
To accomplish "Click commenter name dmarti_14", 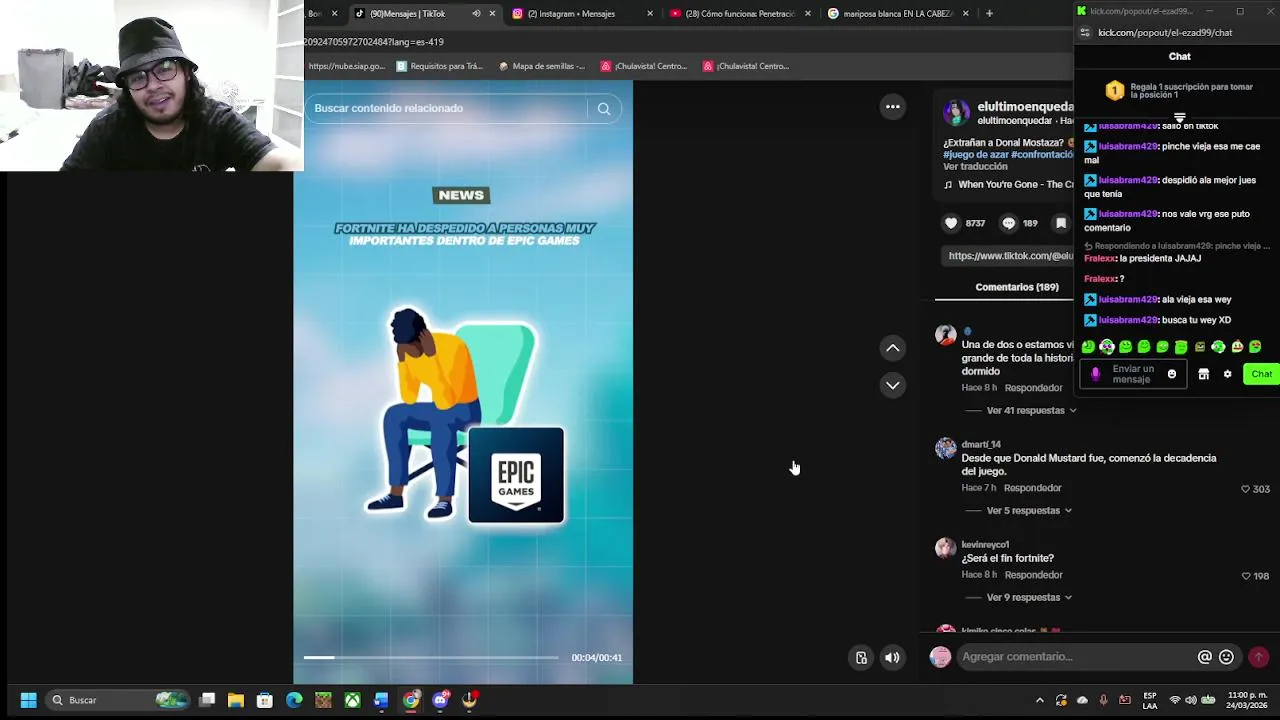I will [981, 444].
